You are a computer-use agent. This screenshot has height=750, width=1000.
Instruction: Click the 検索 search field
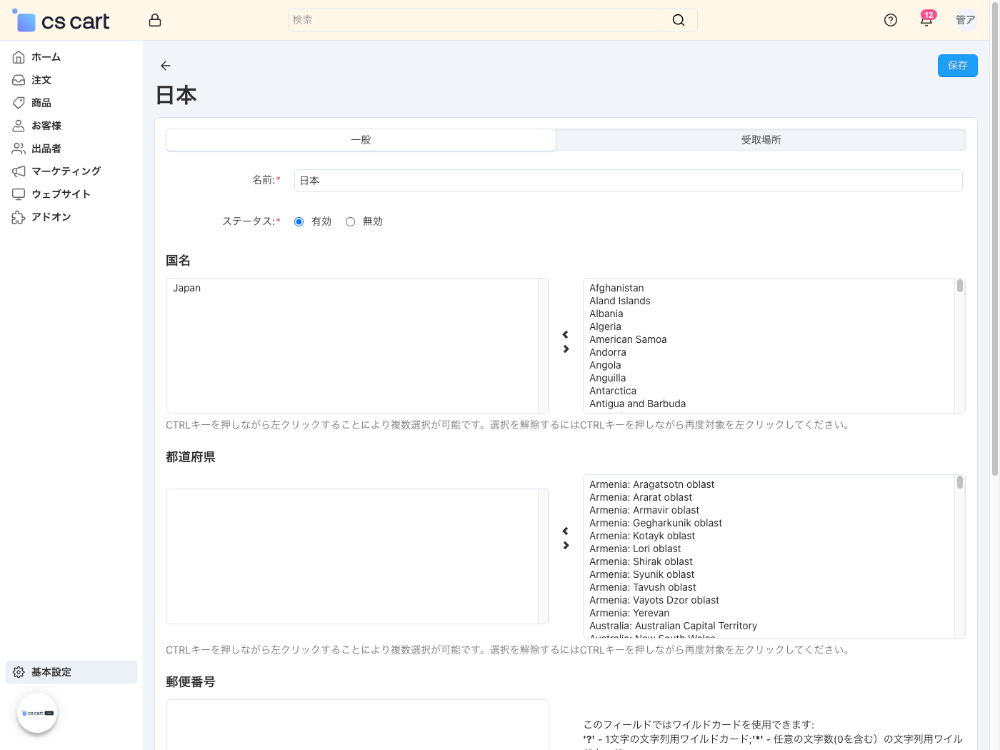pos(490,19)
